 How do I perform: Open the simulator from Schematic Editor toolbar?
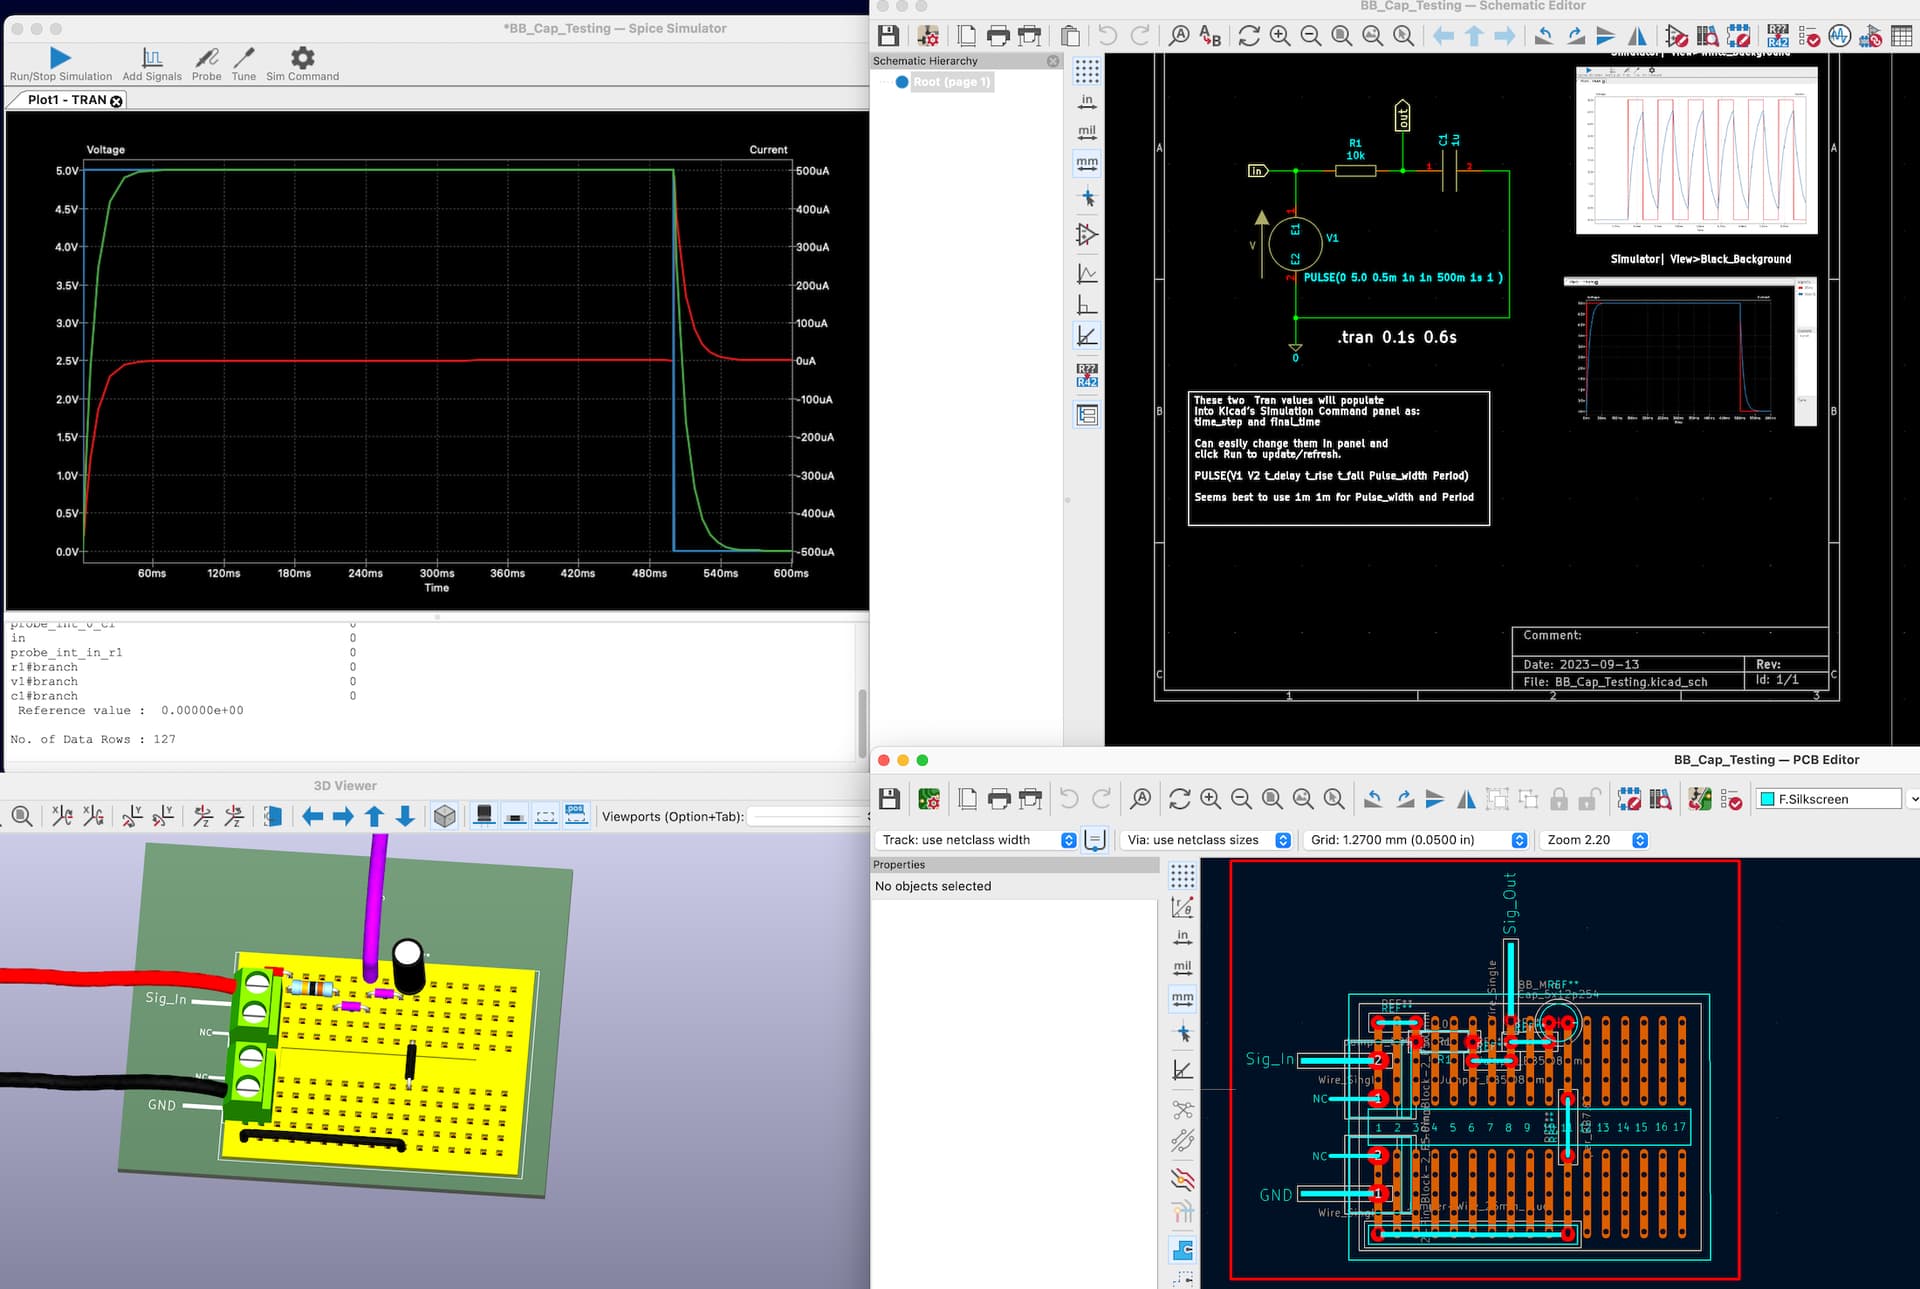tap(1840, 36)
